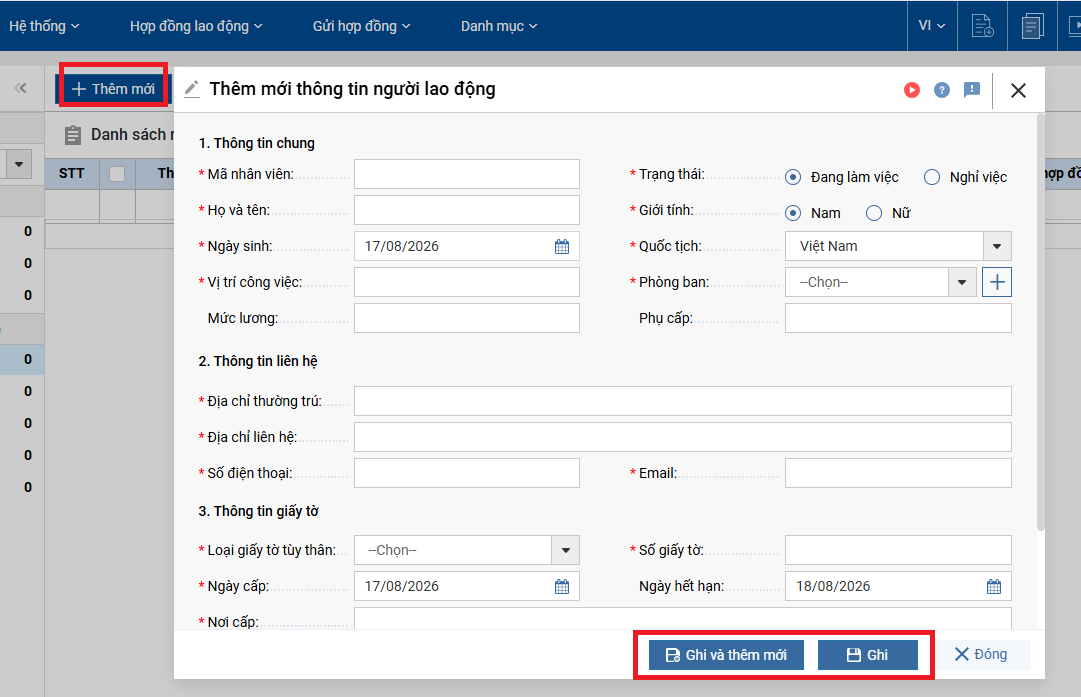Click the red video tutorial play icon
Image resolution: width=1081 pixels, height=697 pixels.
tap(911, 90)
